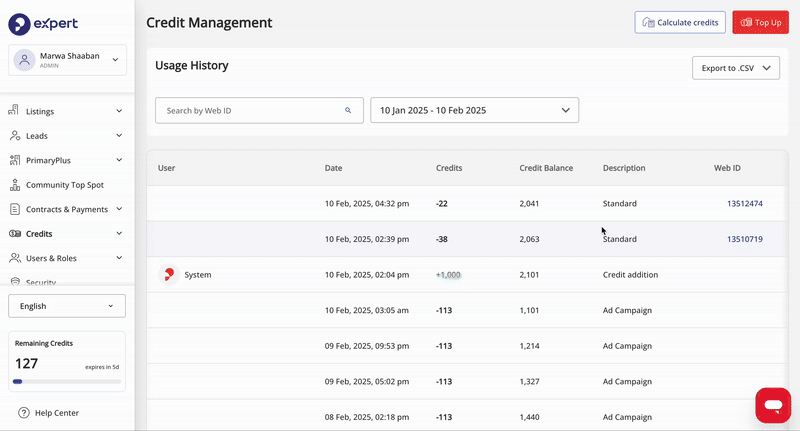Click the 1,440 credit balance
Viewport: 800px width, 431px height.
[529, 417]
